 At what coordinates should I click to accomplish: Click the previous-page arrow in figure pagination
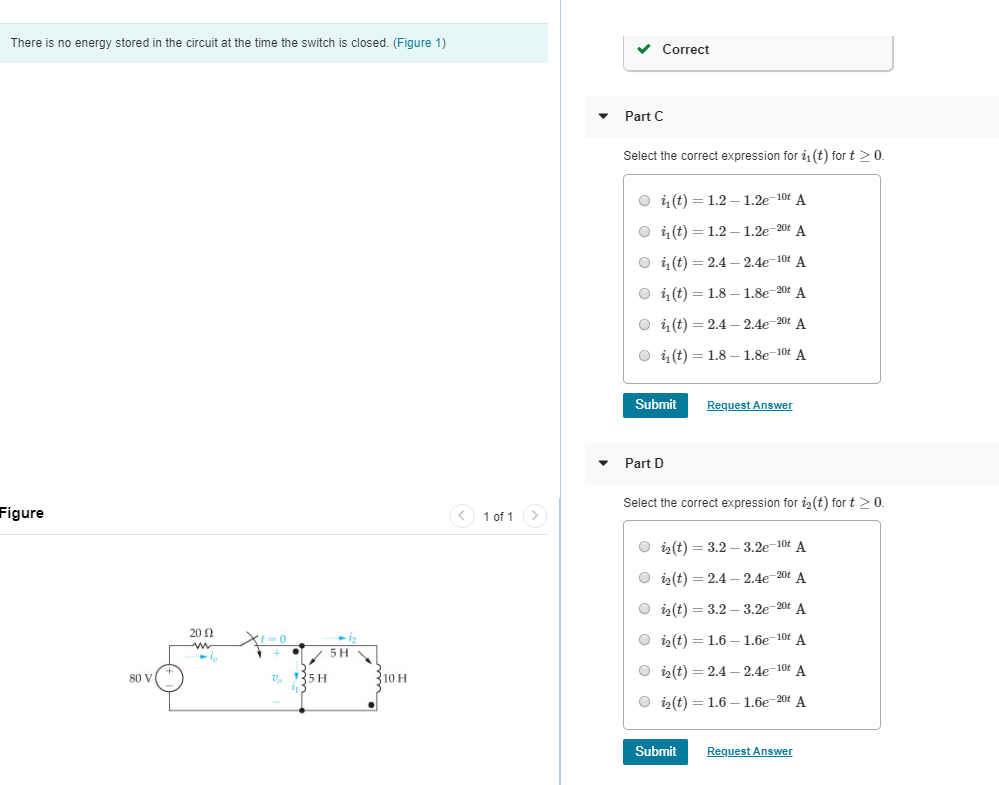461,516
